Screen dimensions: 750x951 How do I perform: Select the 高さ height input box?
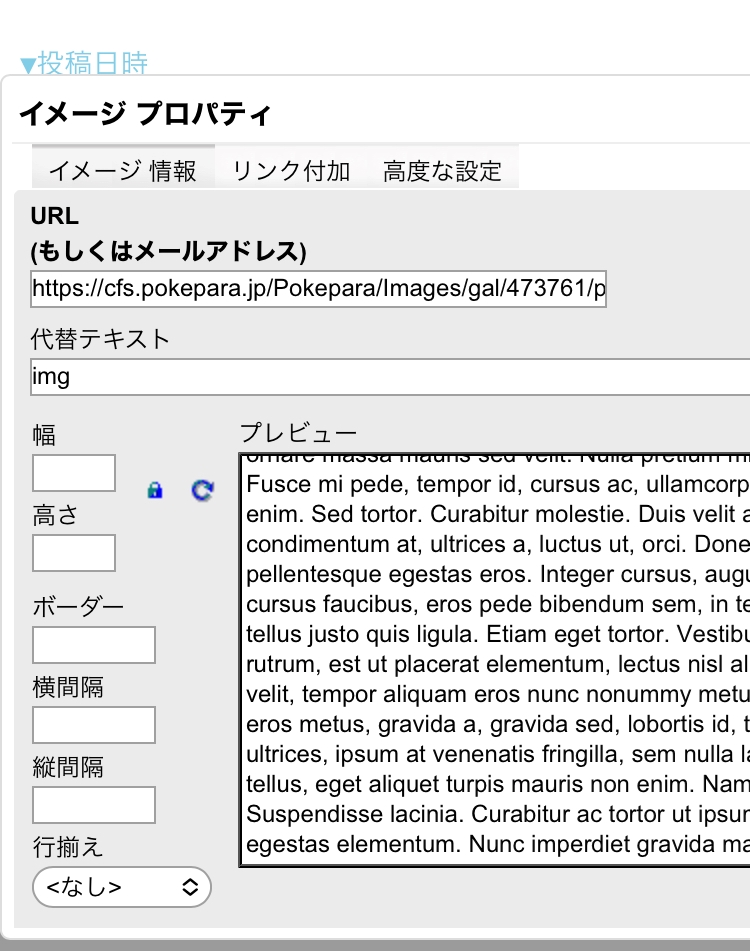[74, 553]
